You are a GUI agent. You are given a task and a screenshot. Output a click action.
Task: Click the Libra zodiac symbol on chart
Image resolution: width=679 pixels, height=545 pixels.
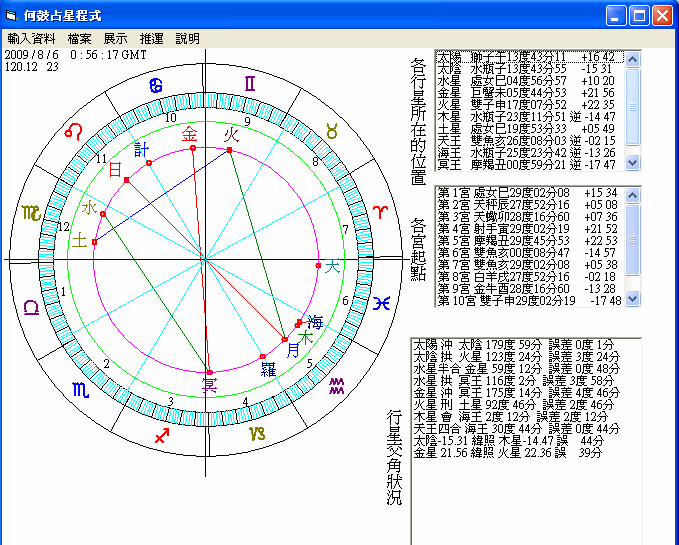tap(31, 307)
